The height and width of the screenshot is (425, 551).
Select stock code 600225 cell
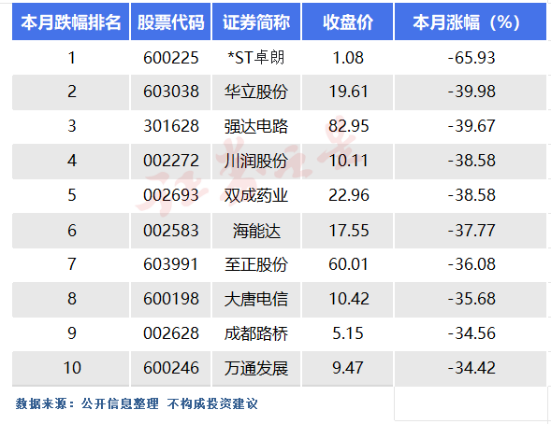pyautogui.click(x=171, y=58)
